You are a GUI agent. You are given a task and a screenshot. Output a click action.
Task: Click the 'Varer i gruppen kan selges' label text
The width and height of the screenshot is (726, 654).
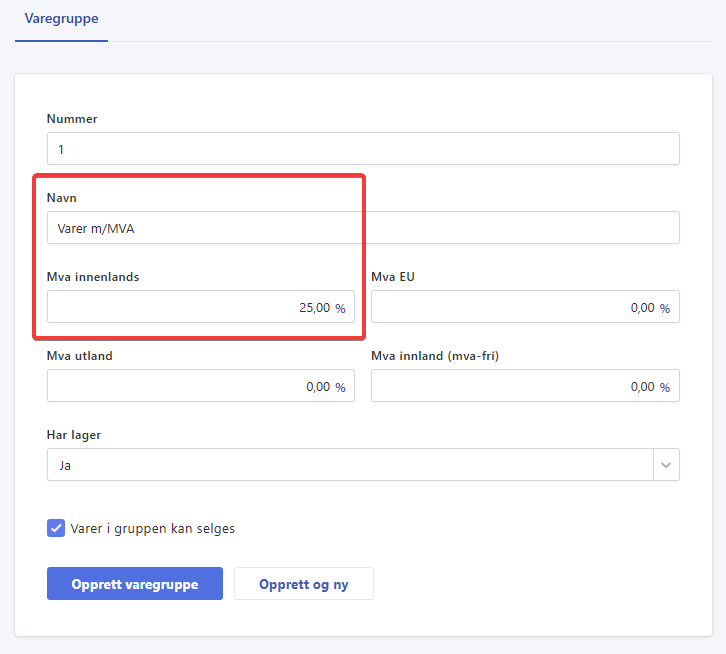pyautogui.click(x=153, y=528)
